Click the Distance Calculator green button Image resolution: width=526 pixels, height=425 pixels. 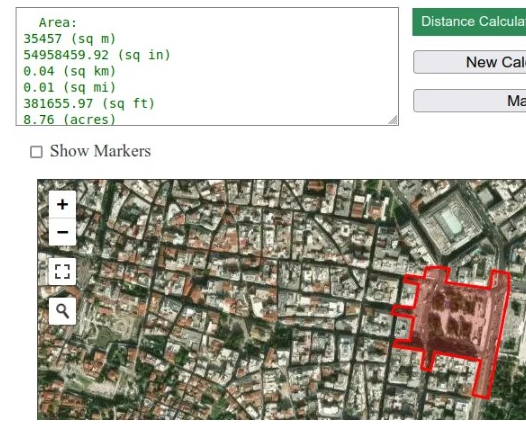tap(469, 22)
